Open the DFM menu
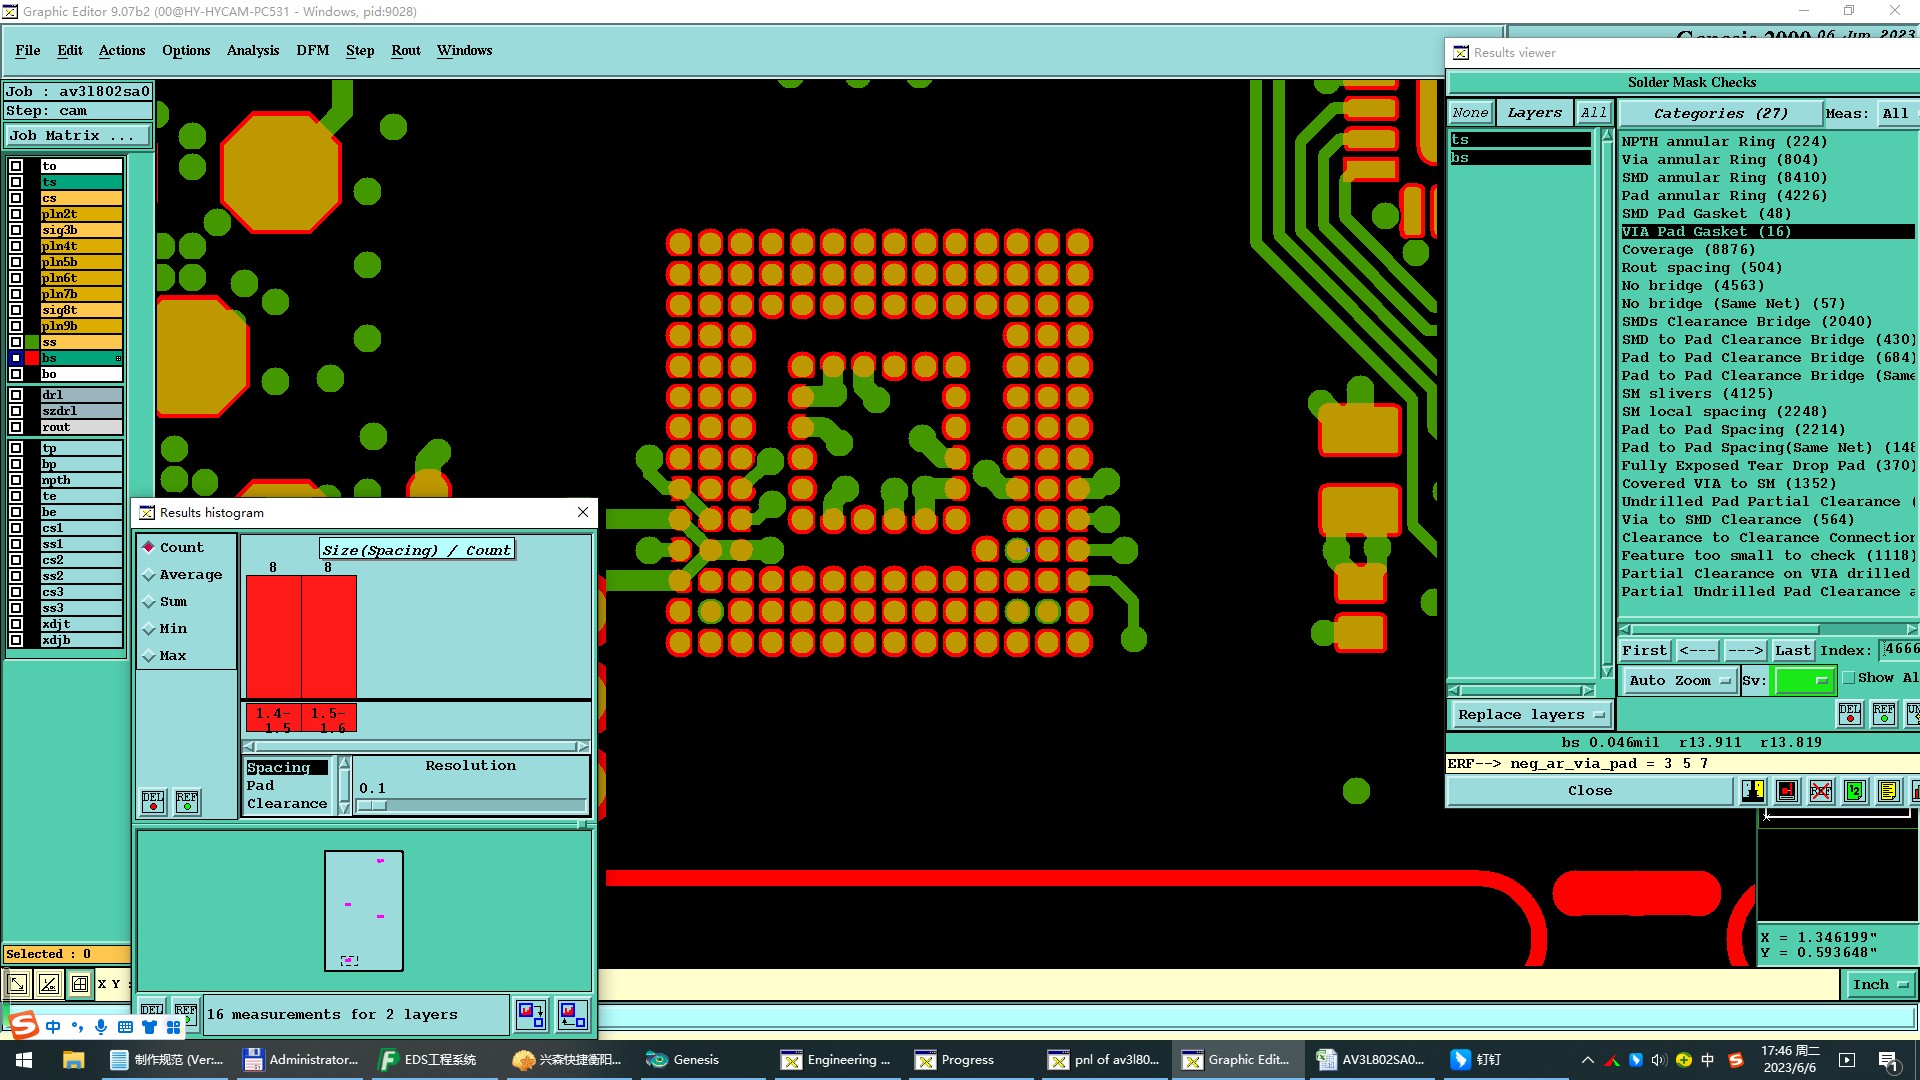This screenshot has width=1920, height=1080. coord(312,50)
